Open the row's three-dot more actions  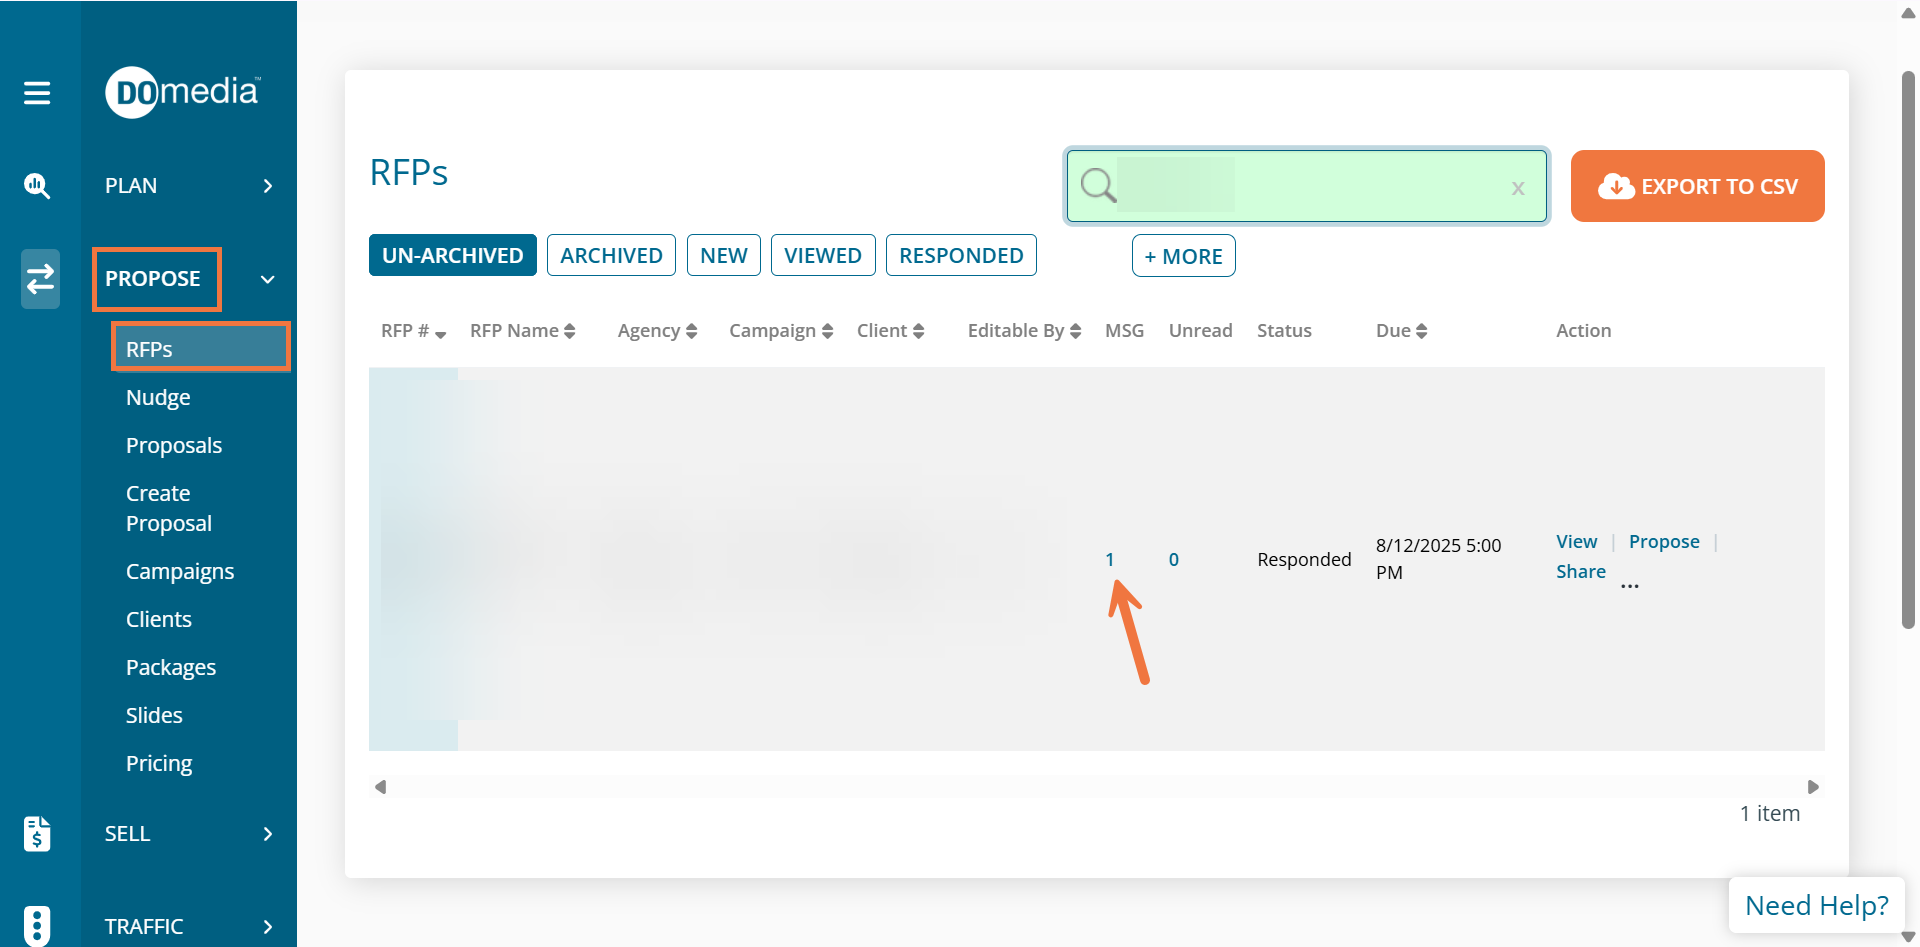tap(1629, 586)
